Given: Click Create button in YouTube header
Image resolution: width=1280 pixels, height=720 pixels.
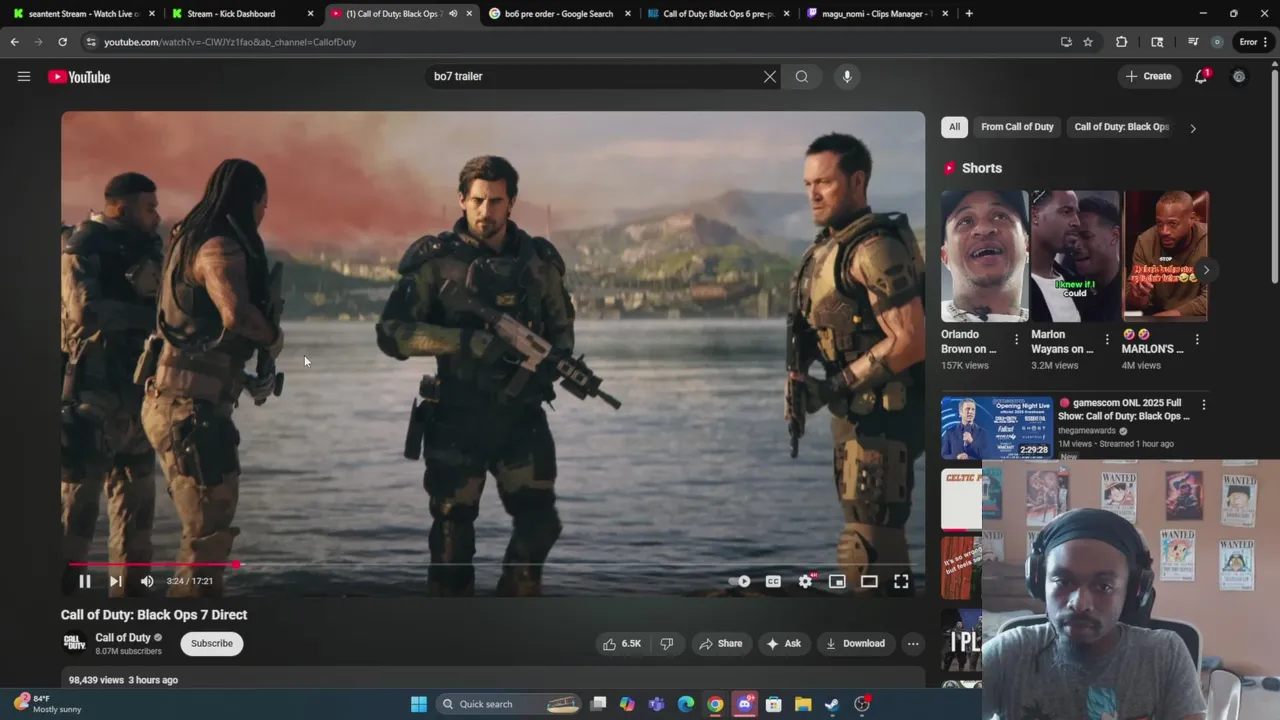Looking at the screenshot, I should pyautogui.click(x=1148, y=77).
